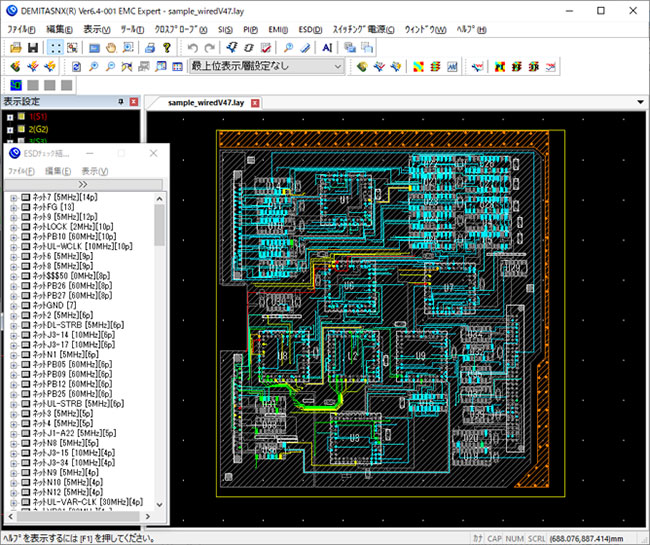
Task: Click the save floppy disk icon
Action: click(x=32, y=47)
